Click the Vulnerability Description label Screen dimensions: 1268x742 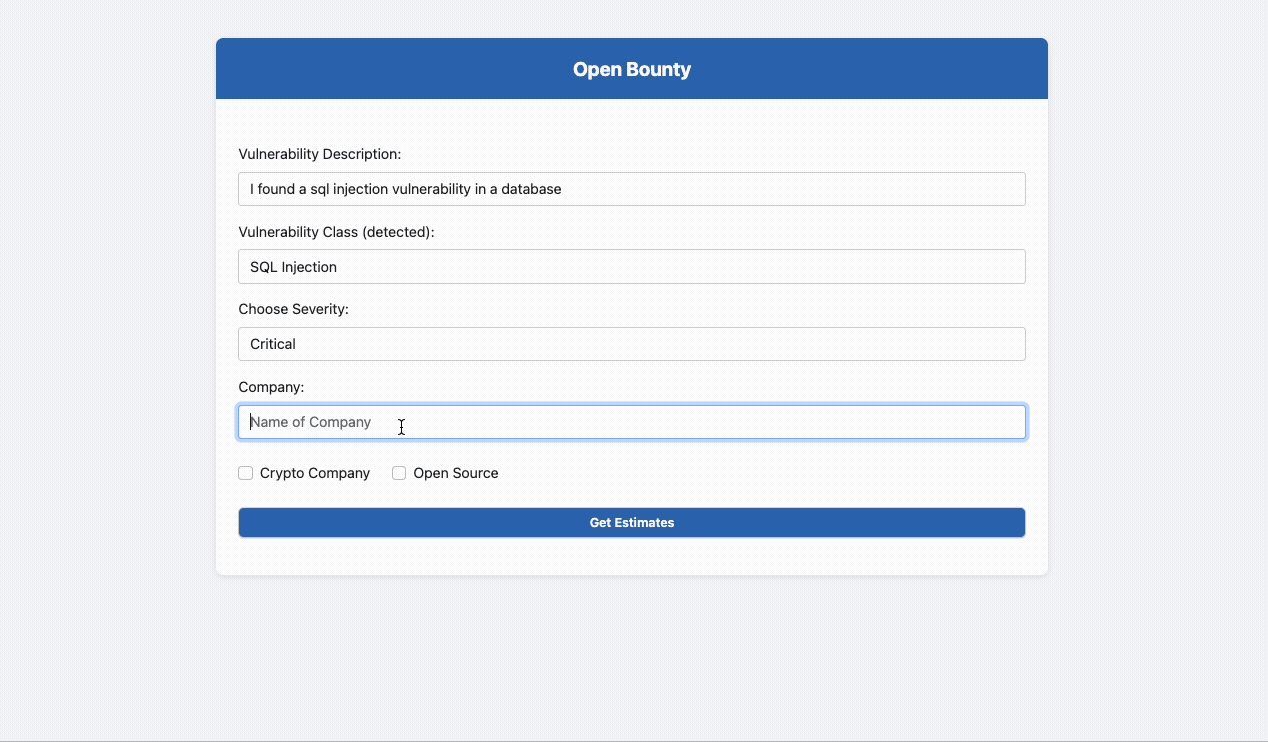tap(319, 153)
